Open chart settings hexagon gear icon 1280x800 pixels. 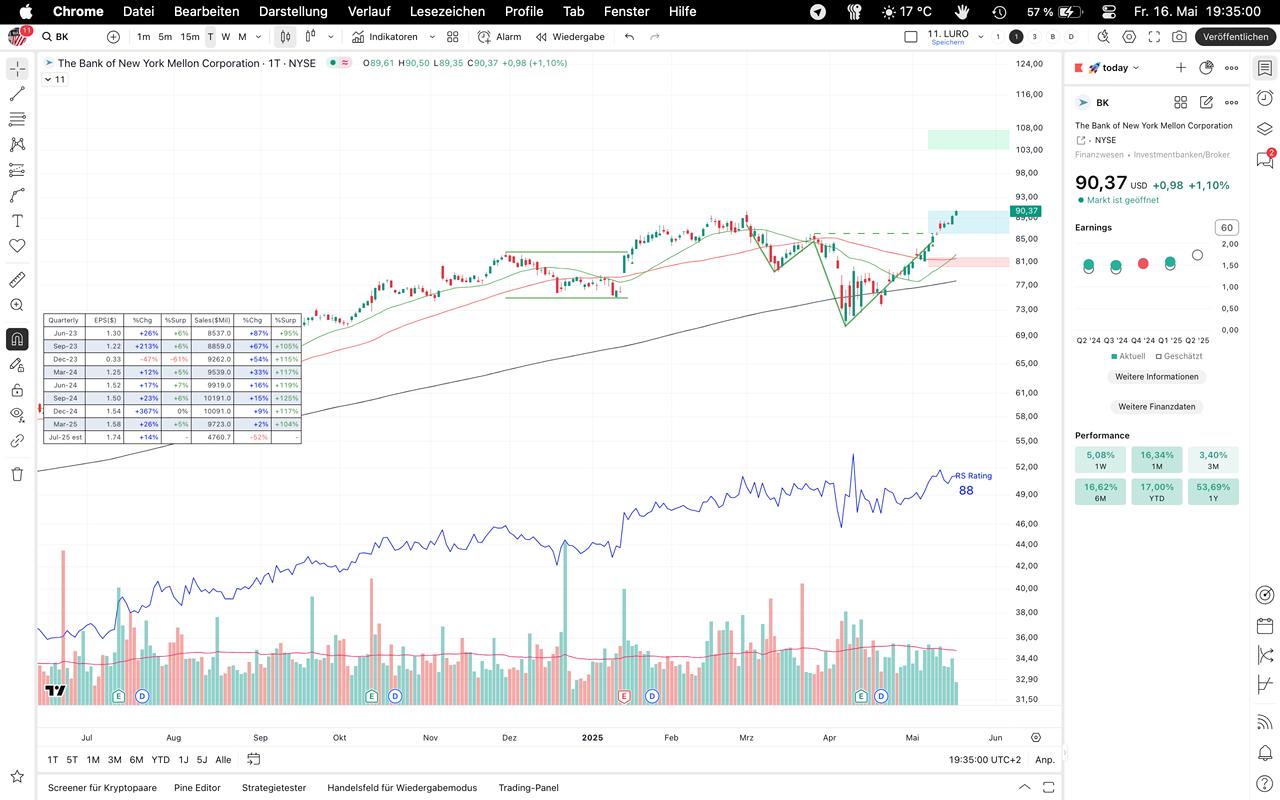tap(1129, 37)
